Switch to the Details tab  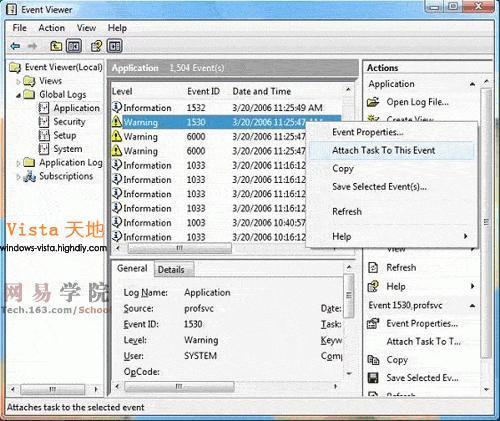(x=171, y=269)
